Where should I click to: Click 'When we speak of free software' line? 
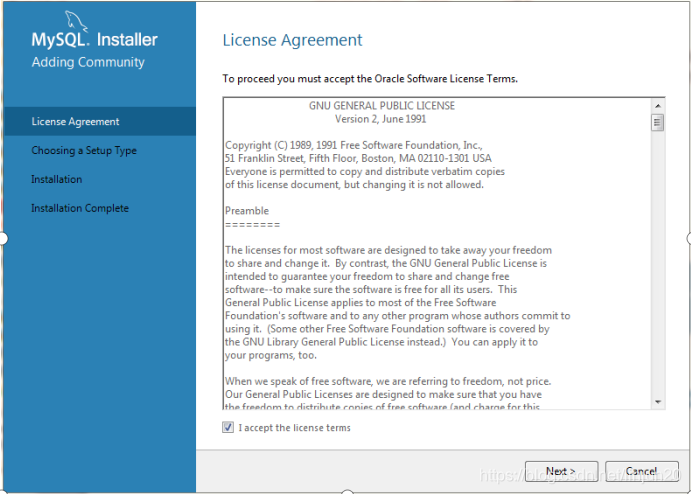[388, 381]
